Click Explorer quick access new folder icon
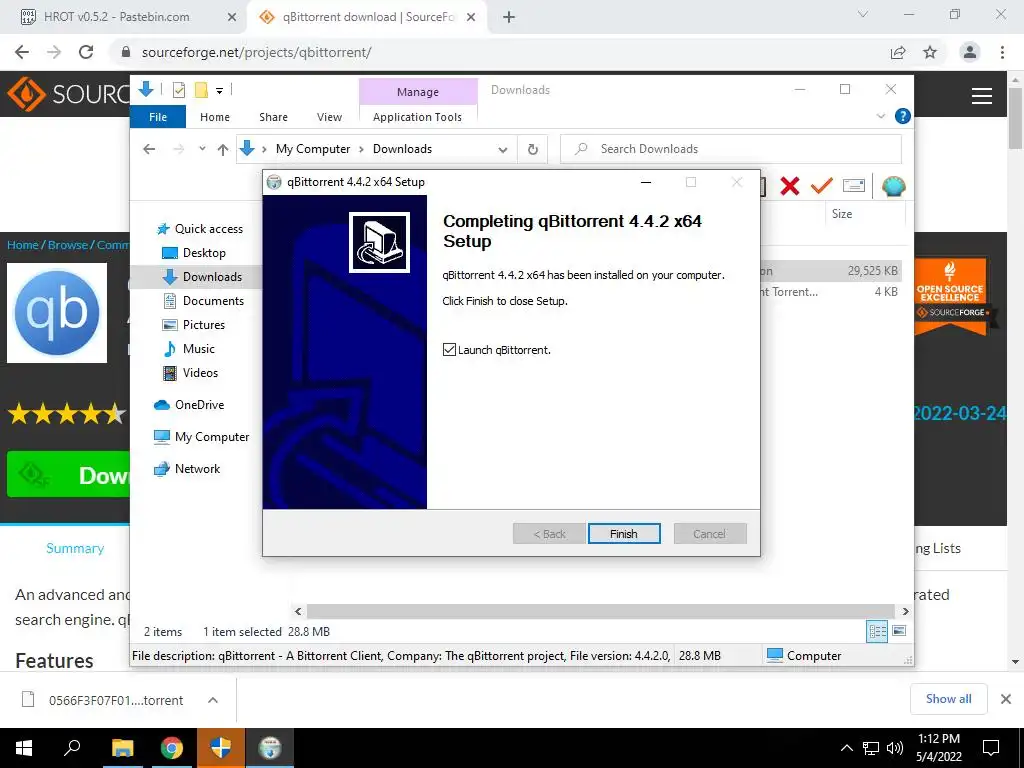The height and width of the screenshot is (768, 1024). (x=201, y=90)
